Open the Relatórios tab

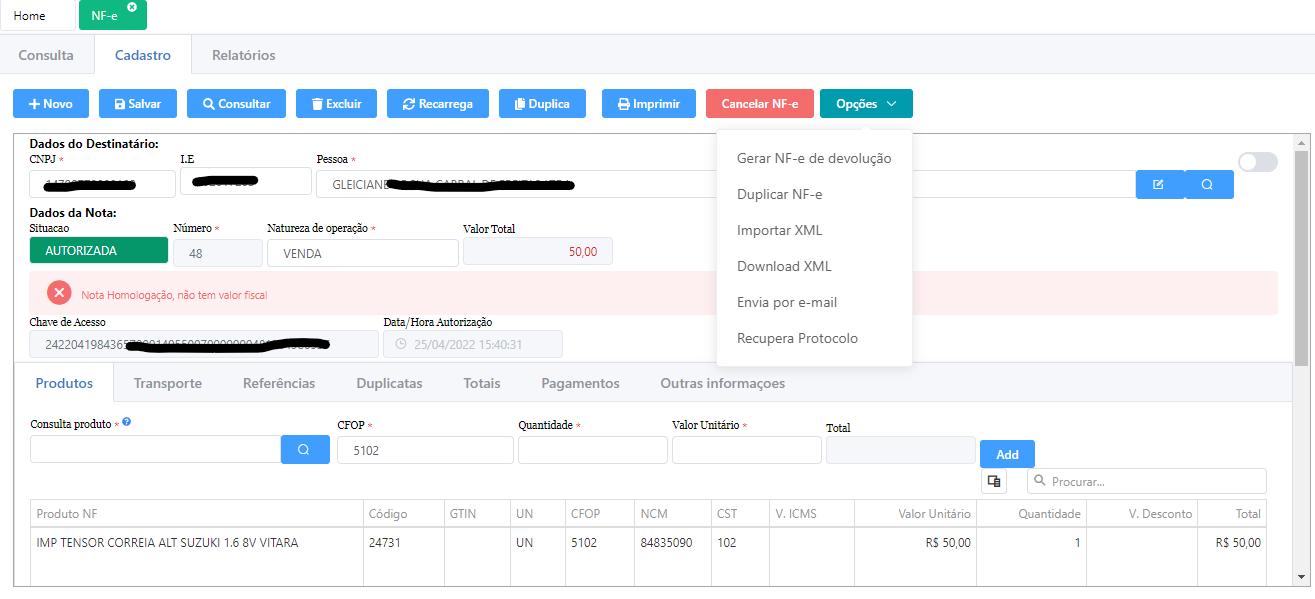pyautogui.click(x=243, y=55)
